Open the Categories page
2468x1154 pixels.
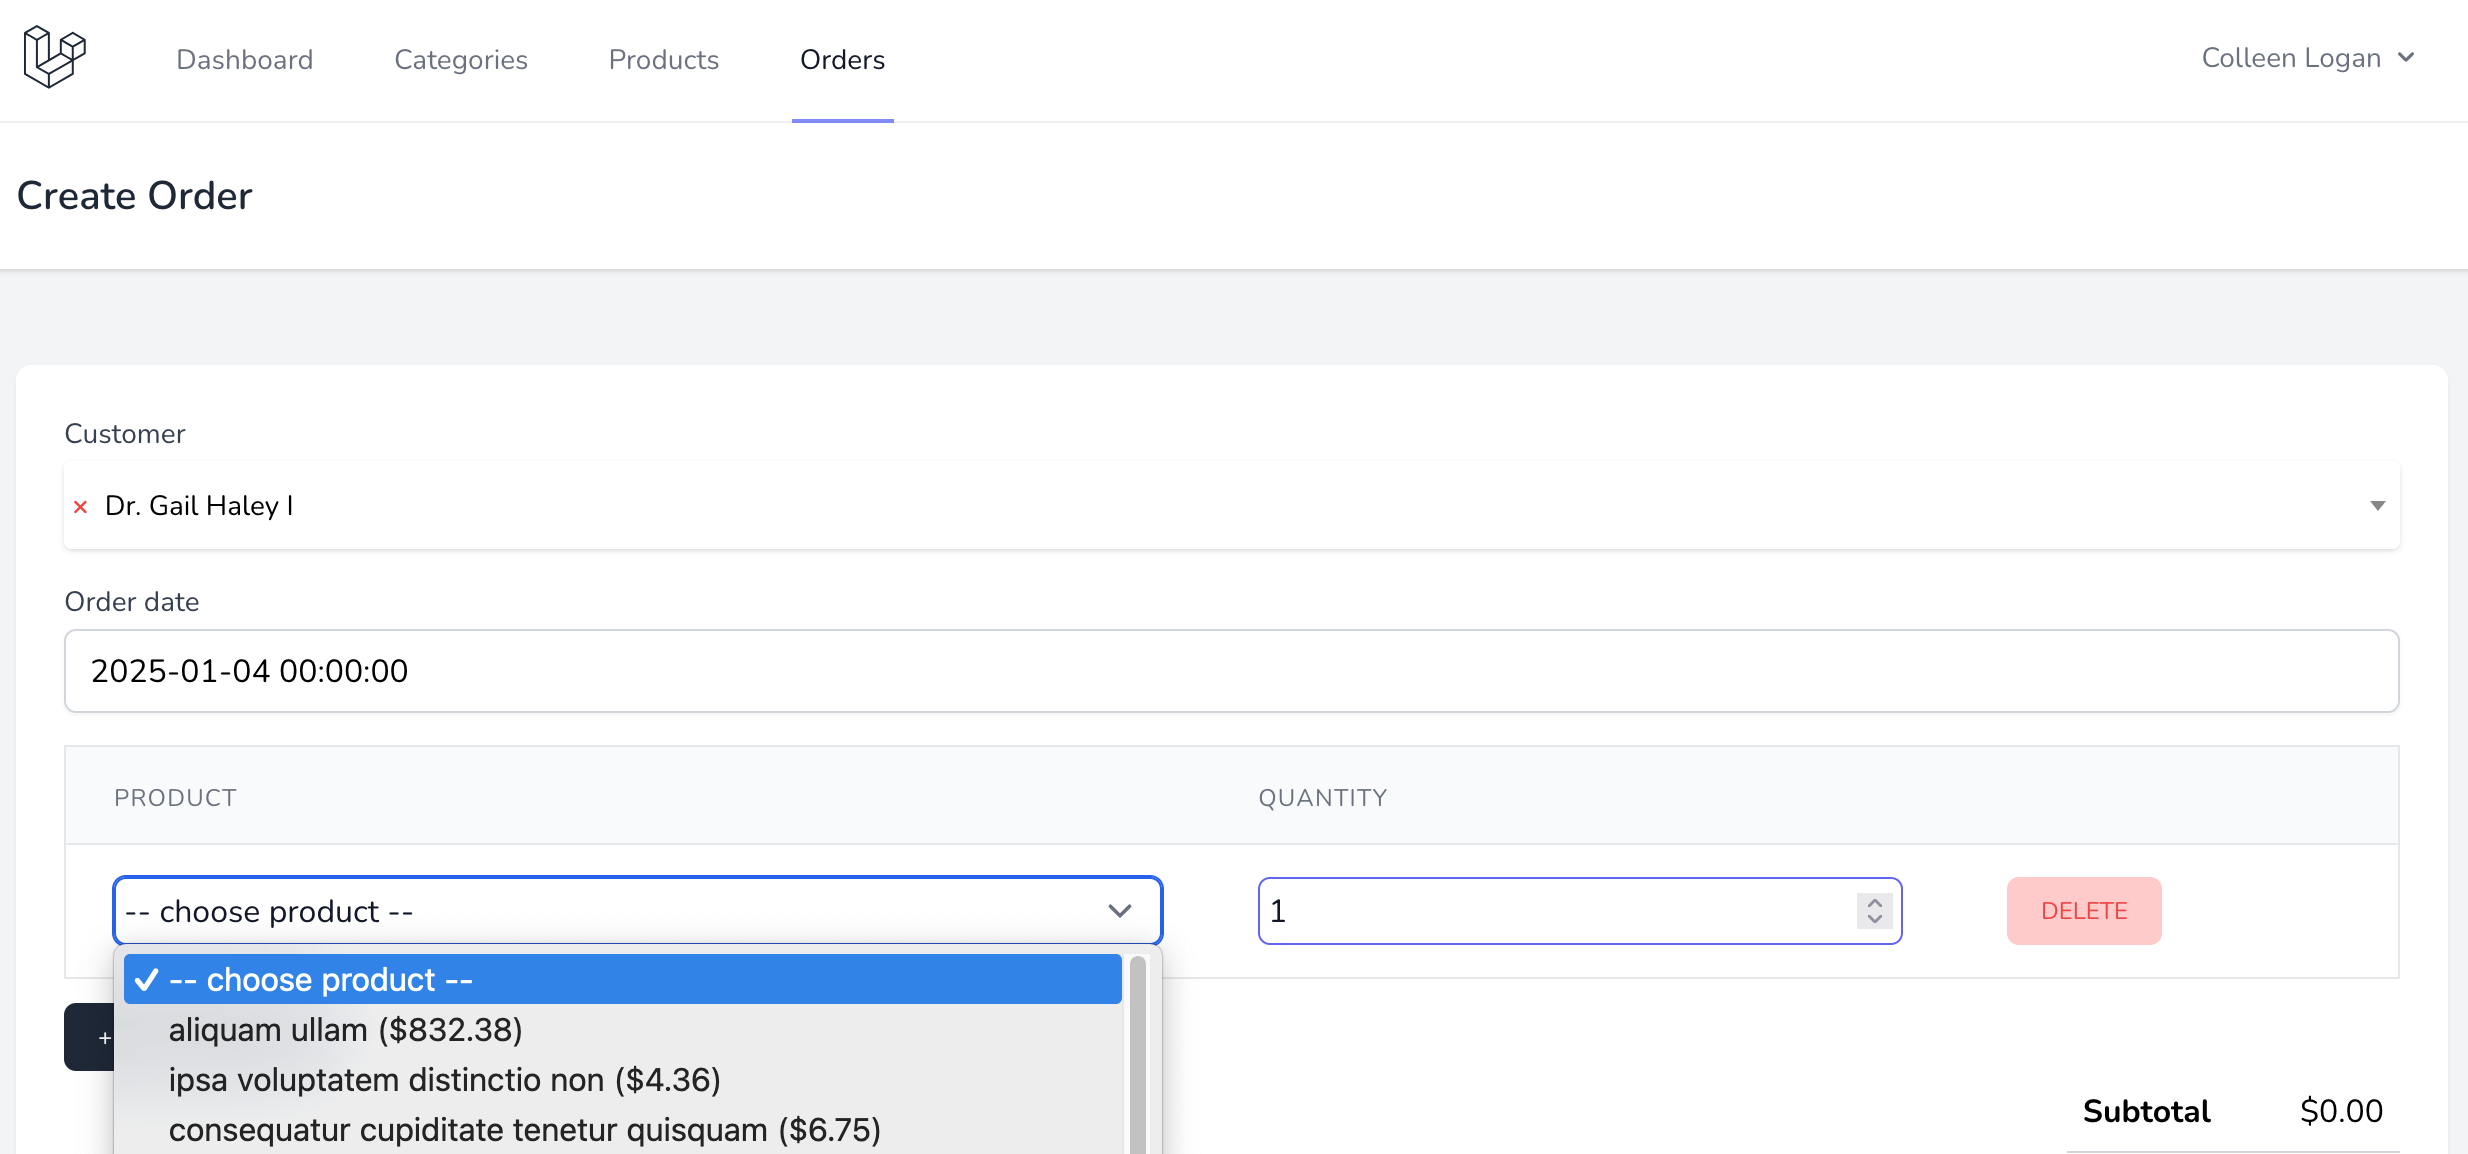[x=461, y=60]
